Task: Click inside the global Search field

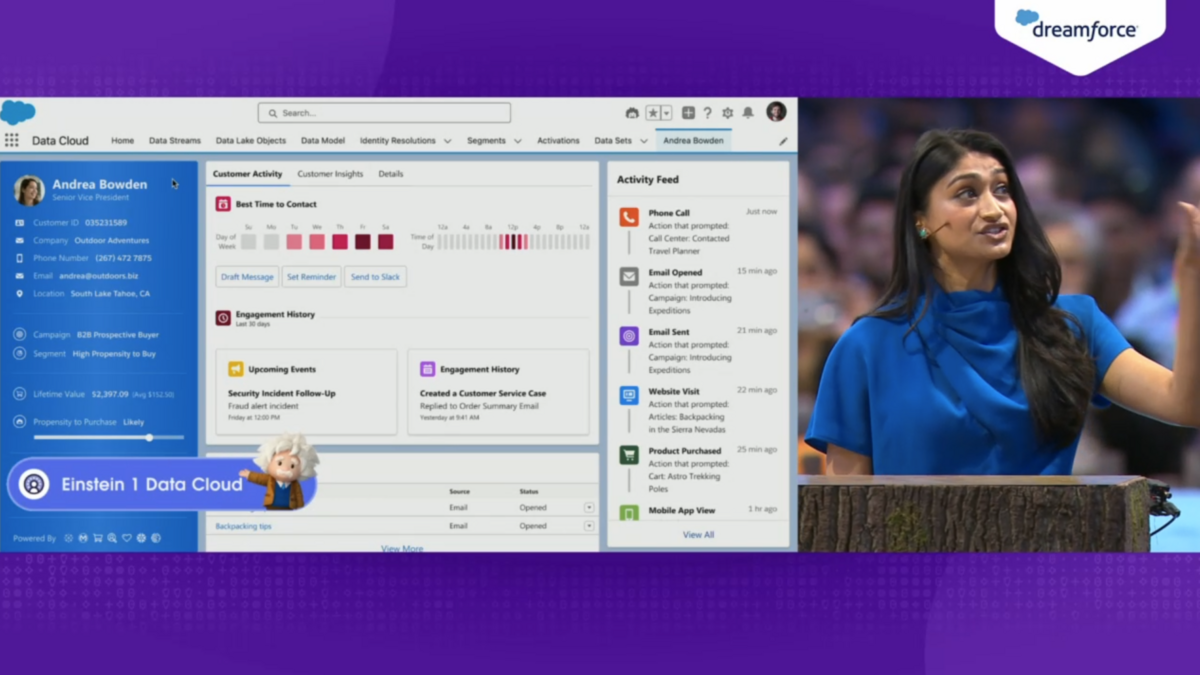Action: 384,113
